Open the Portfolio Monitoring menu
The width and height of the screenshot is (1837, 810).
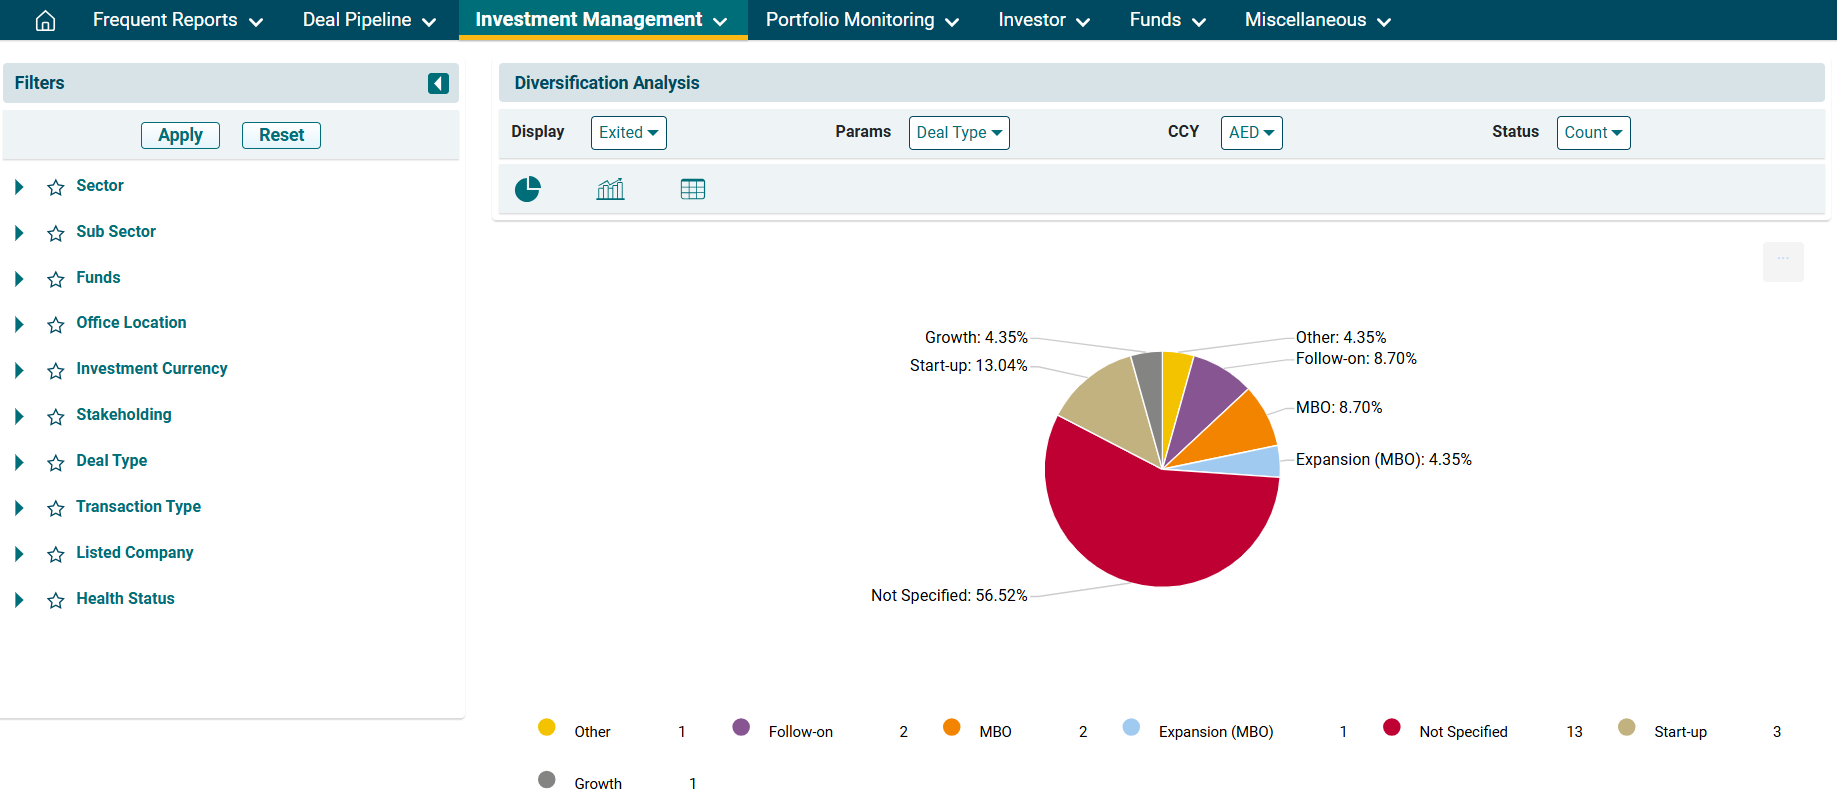(861, 20)
